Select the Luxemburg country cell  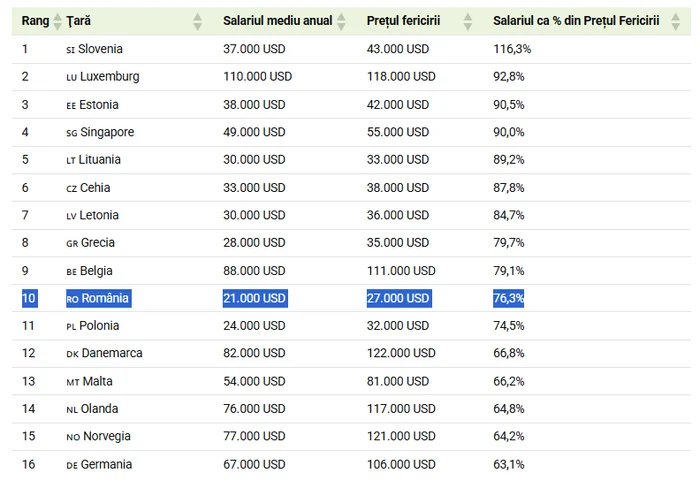coord(103,77)
